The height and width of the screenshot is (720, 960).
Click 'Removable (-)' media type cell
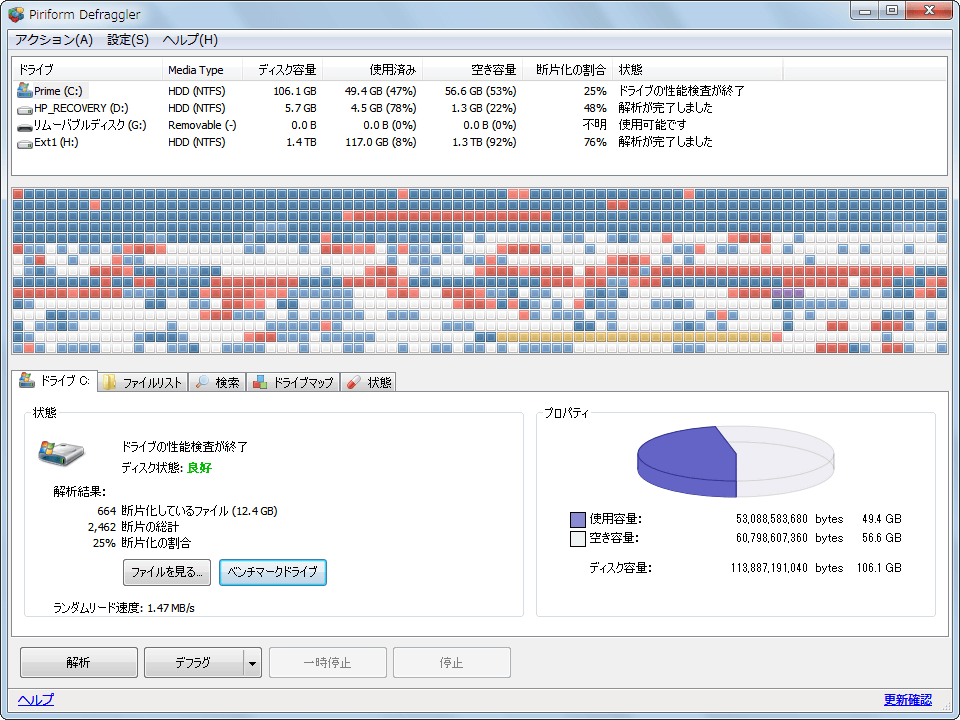202,126
